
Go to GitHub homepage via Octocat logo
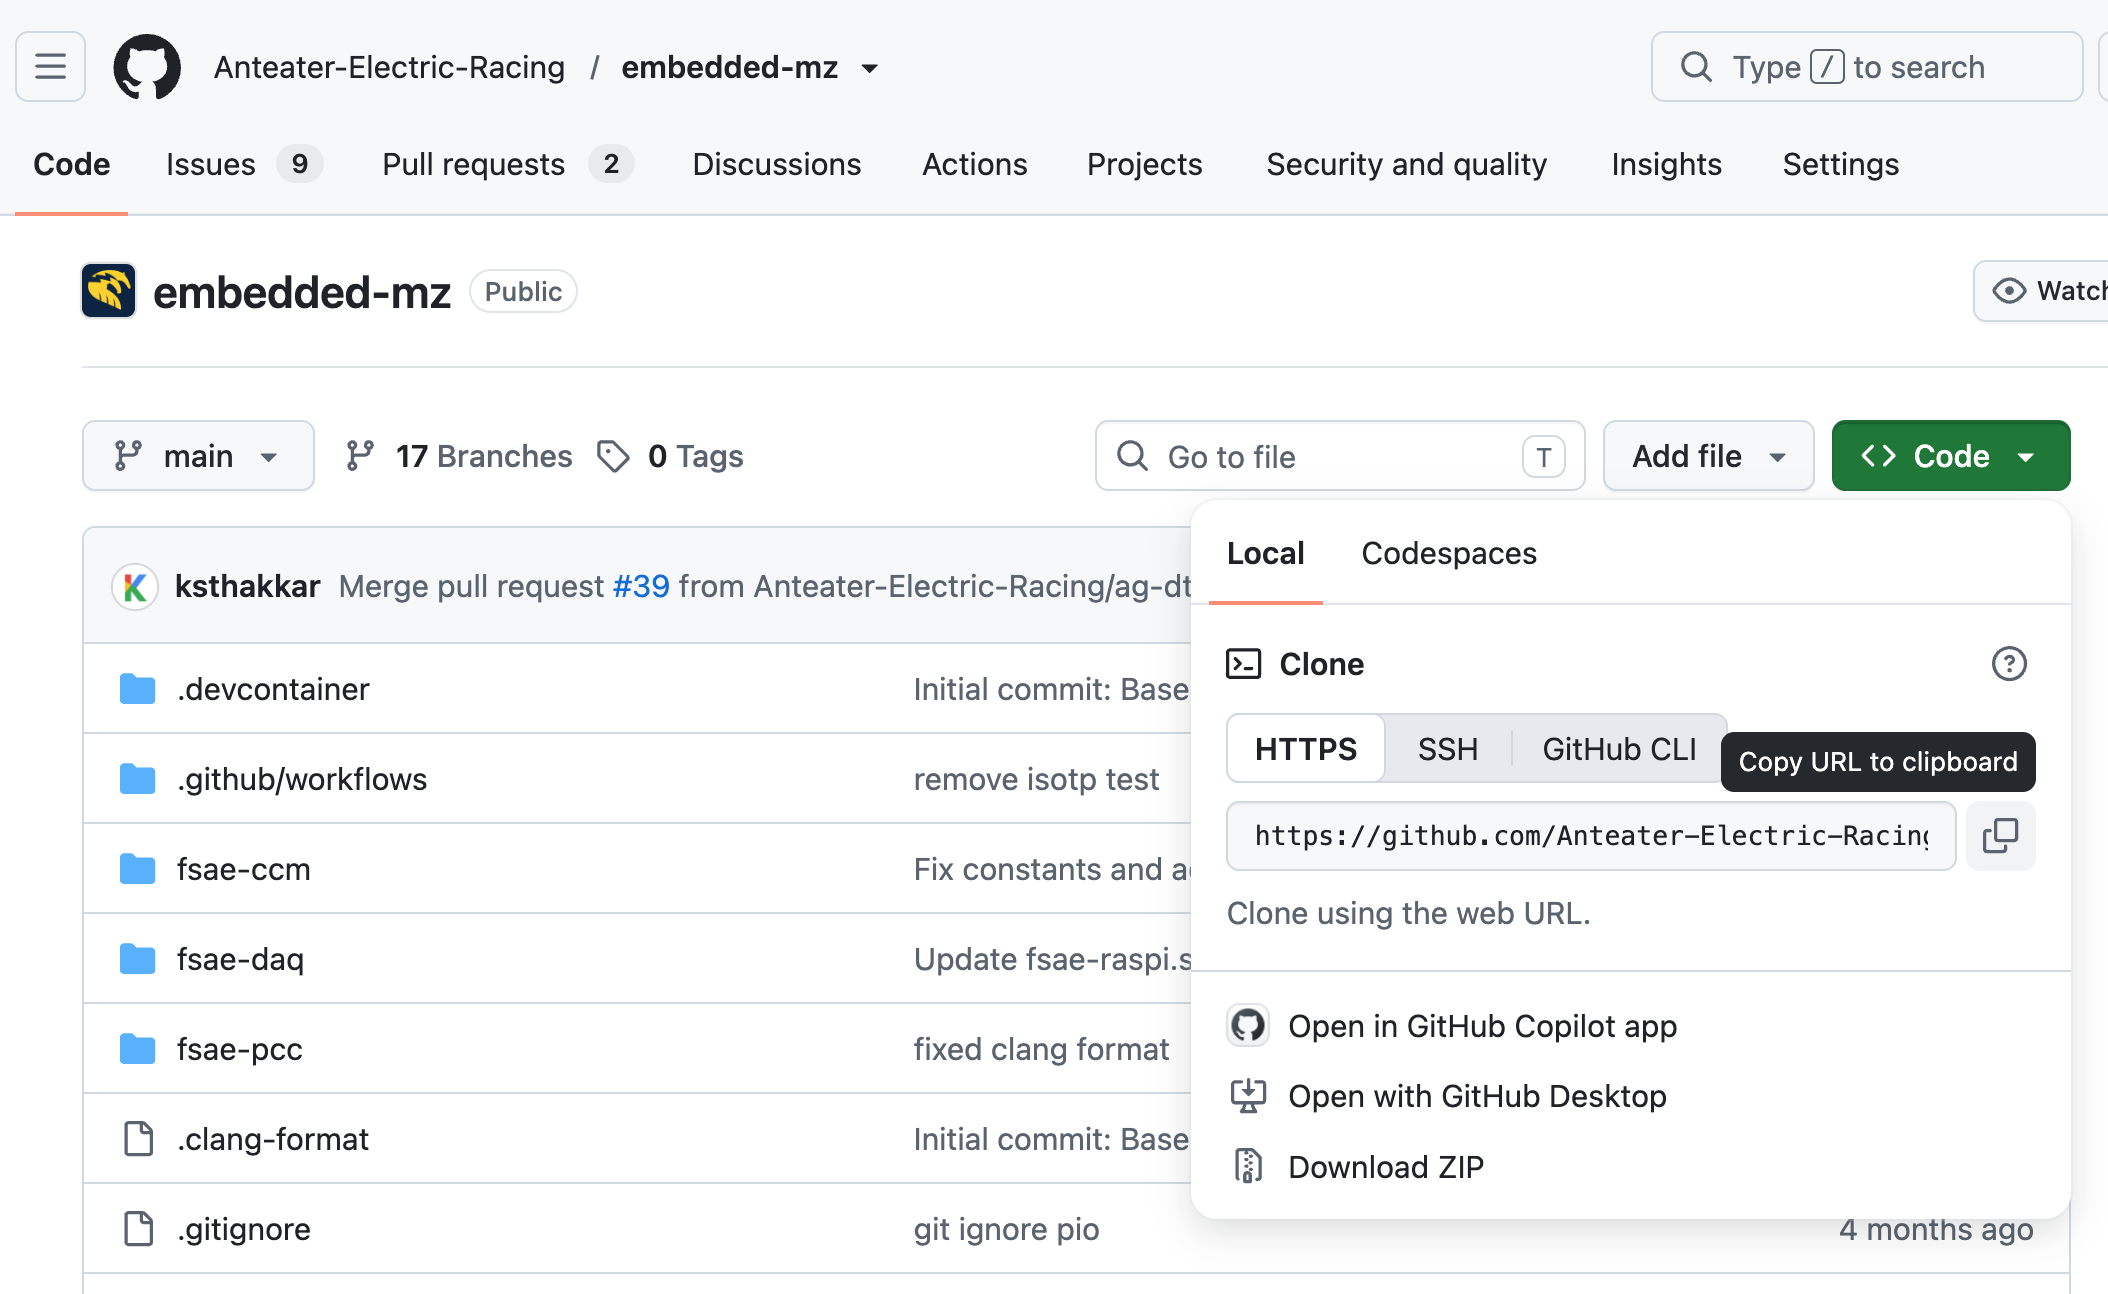click(x=147, y=67)
